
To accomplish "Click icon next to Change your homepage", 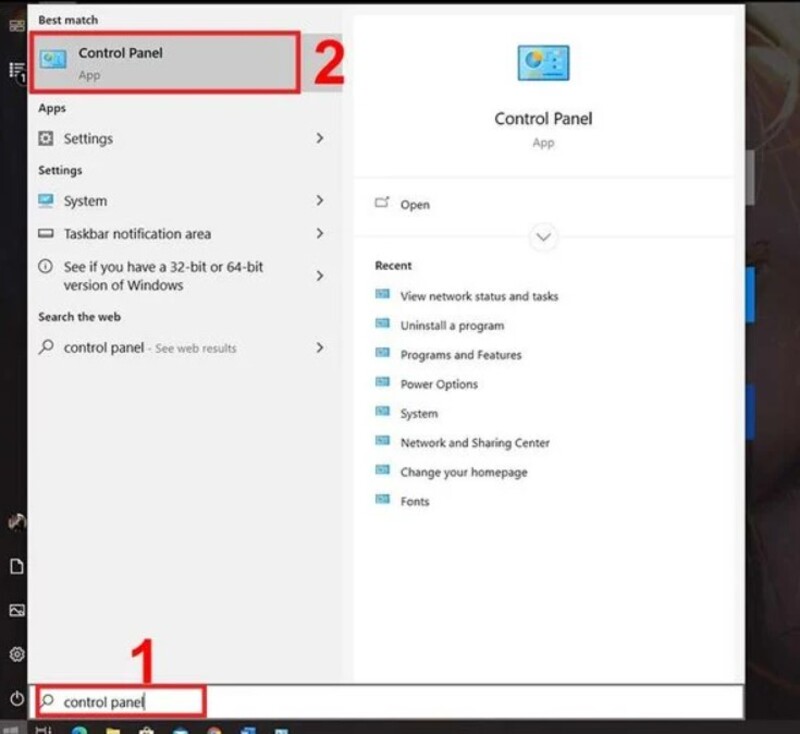I will [x=383, y=470].
